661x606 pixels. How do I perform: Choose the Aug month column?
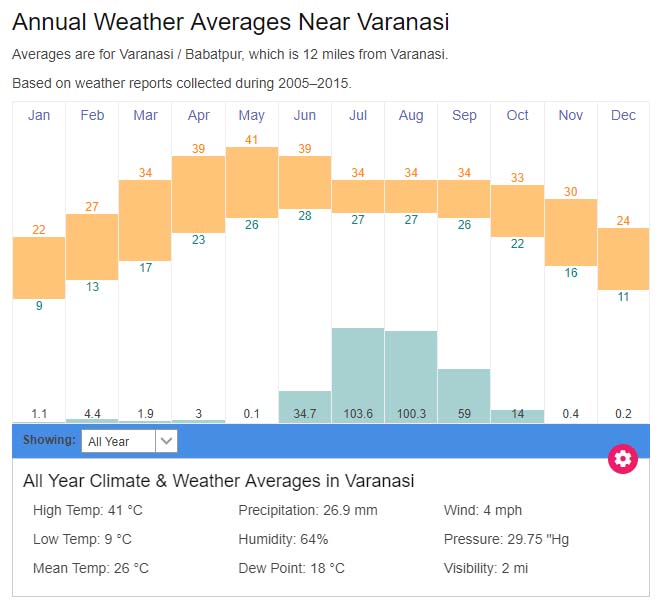411,115
